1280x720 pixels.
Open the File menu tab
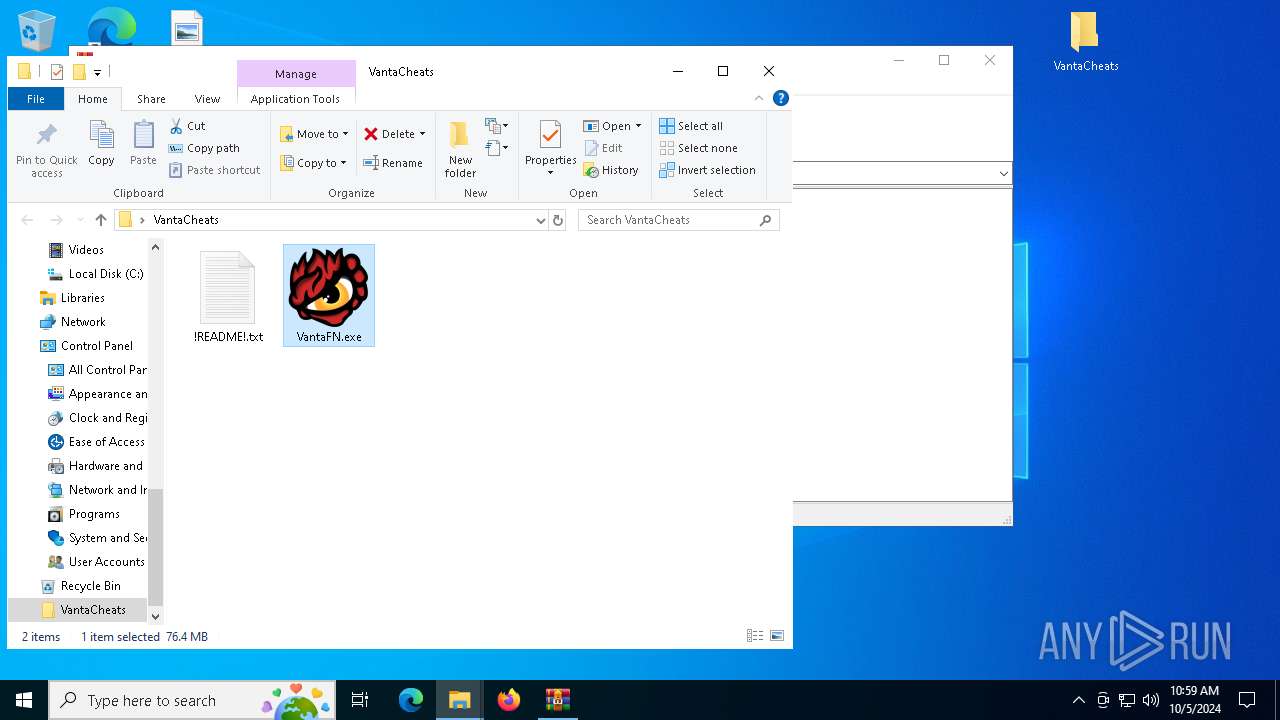[36, 99]
